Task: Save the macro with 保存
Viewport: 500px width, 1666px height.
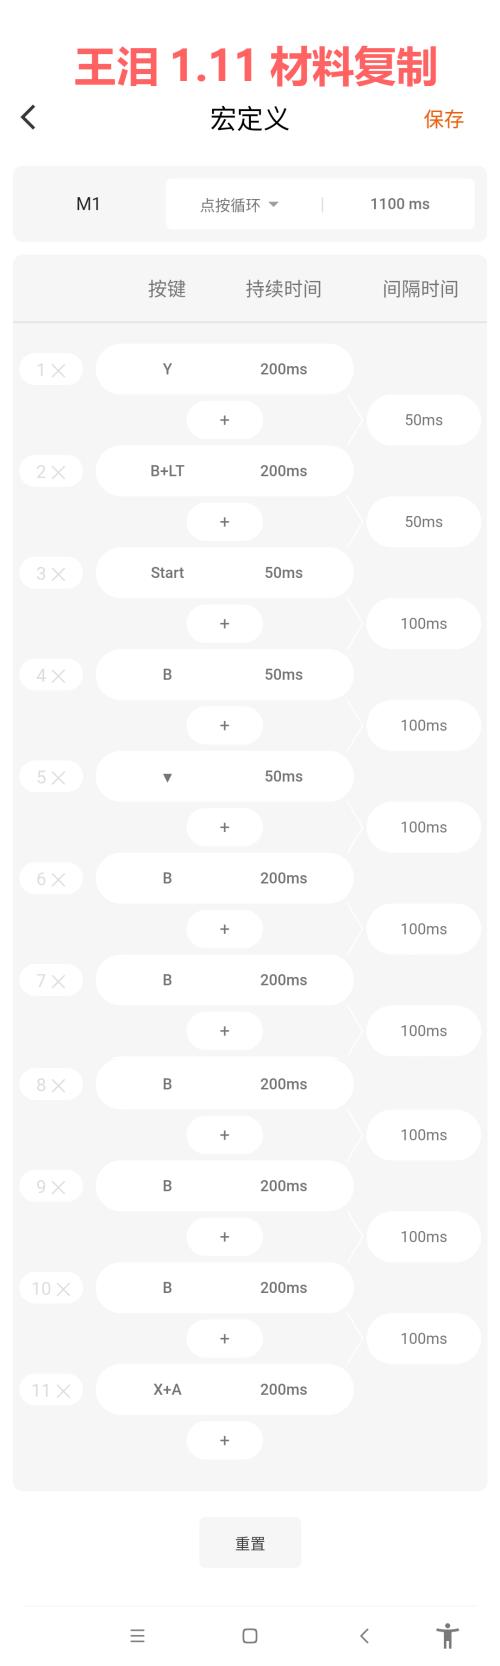Action: (443, 119)
